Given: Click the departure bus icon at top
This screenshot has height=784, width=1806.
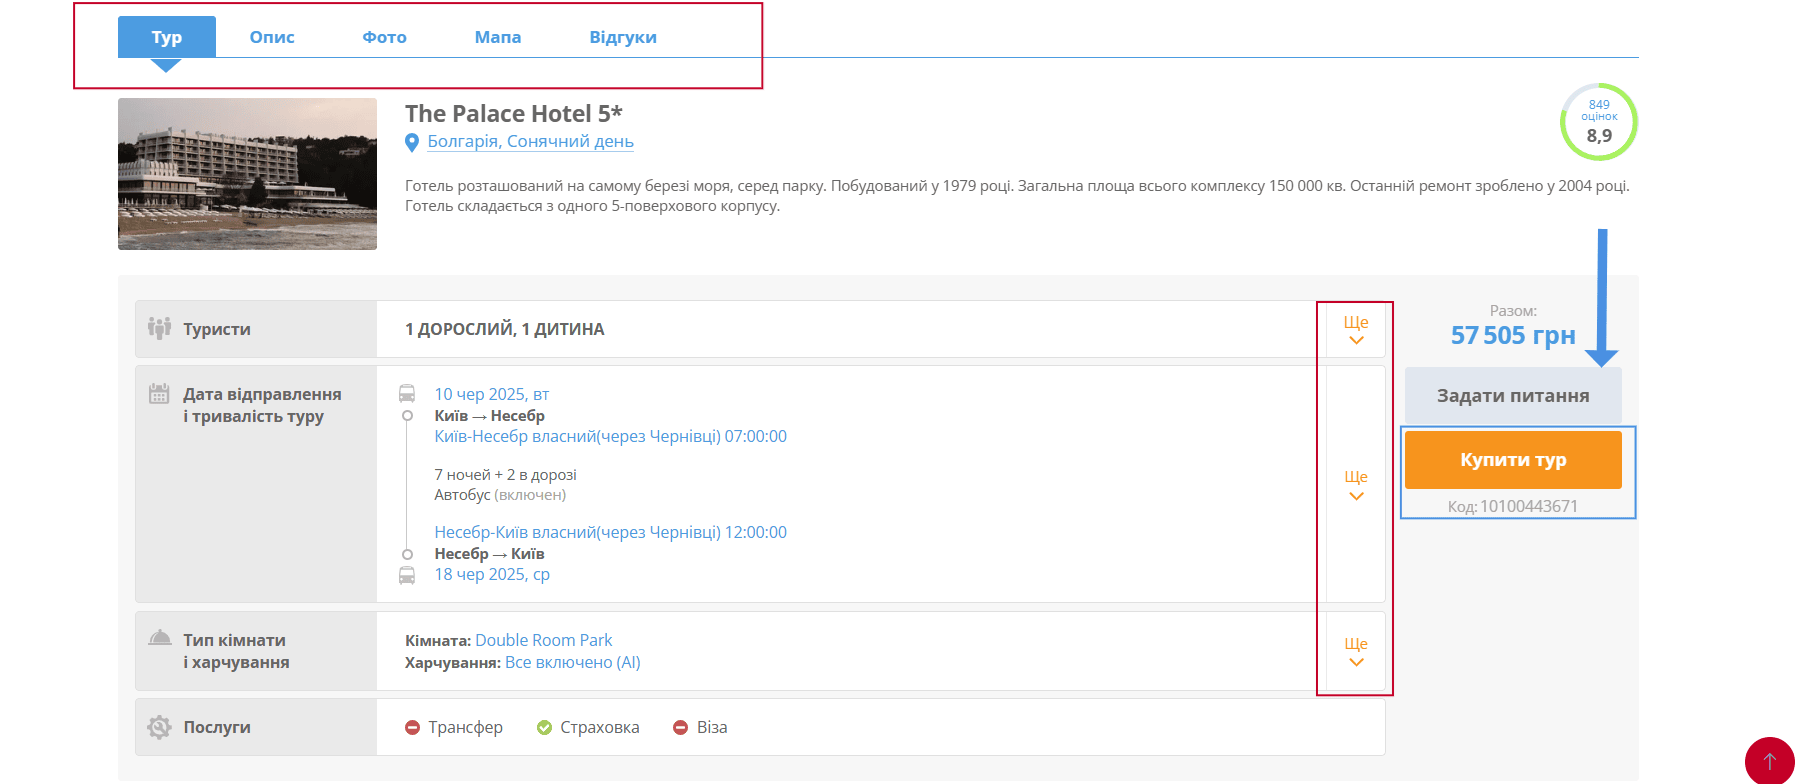Looking at the screenshot, I should click(x=407, y=393).
